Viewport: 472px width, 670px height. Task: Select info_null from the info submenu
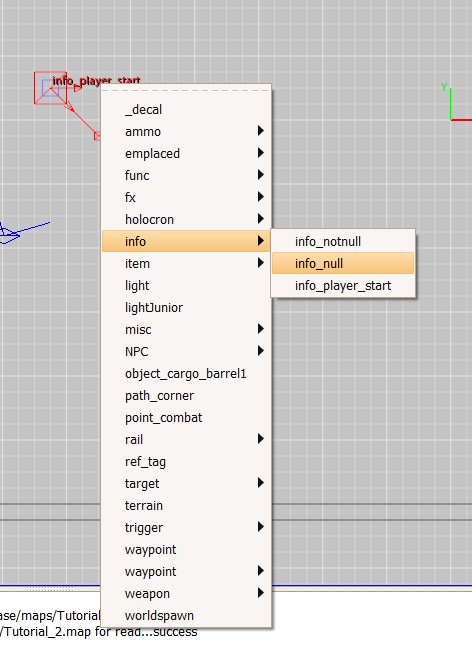tap(343, 263)
